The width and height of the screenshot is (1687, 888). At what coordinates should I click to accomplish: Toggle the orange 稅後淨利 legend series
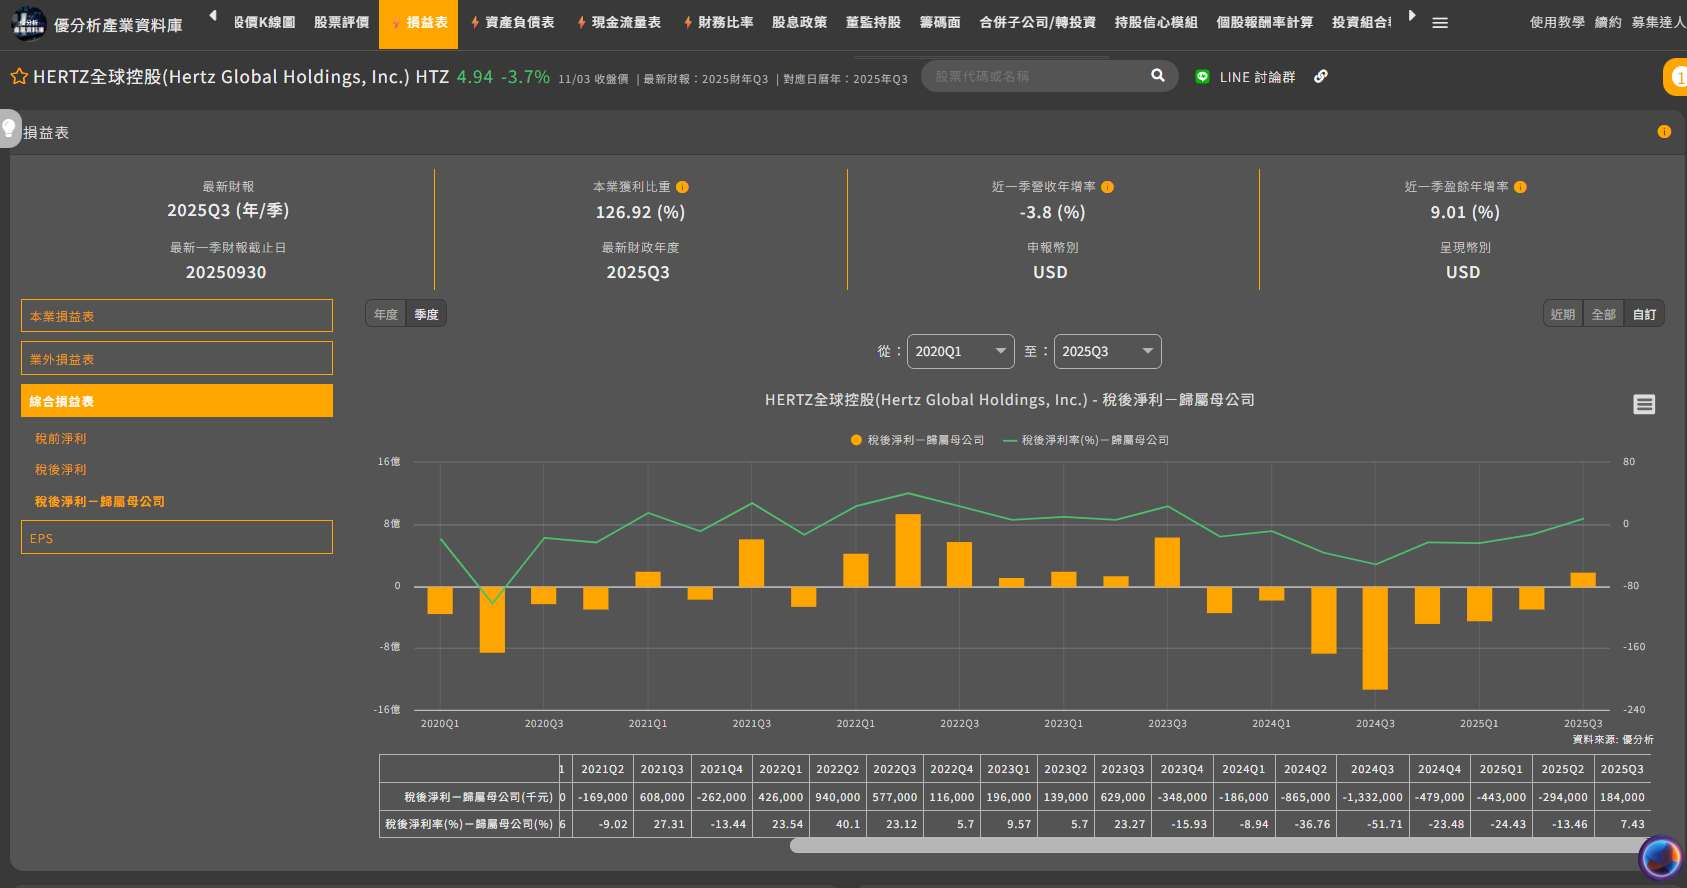917,440
